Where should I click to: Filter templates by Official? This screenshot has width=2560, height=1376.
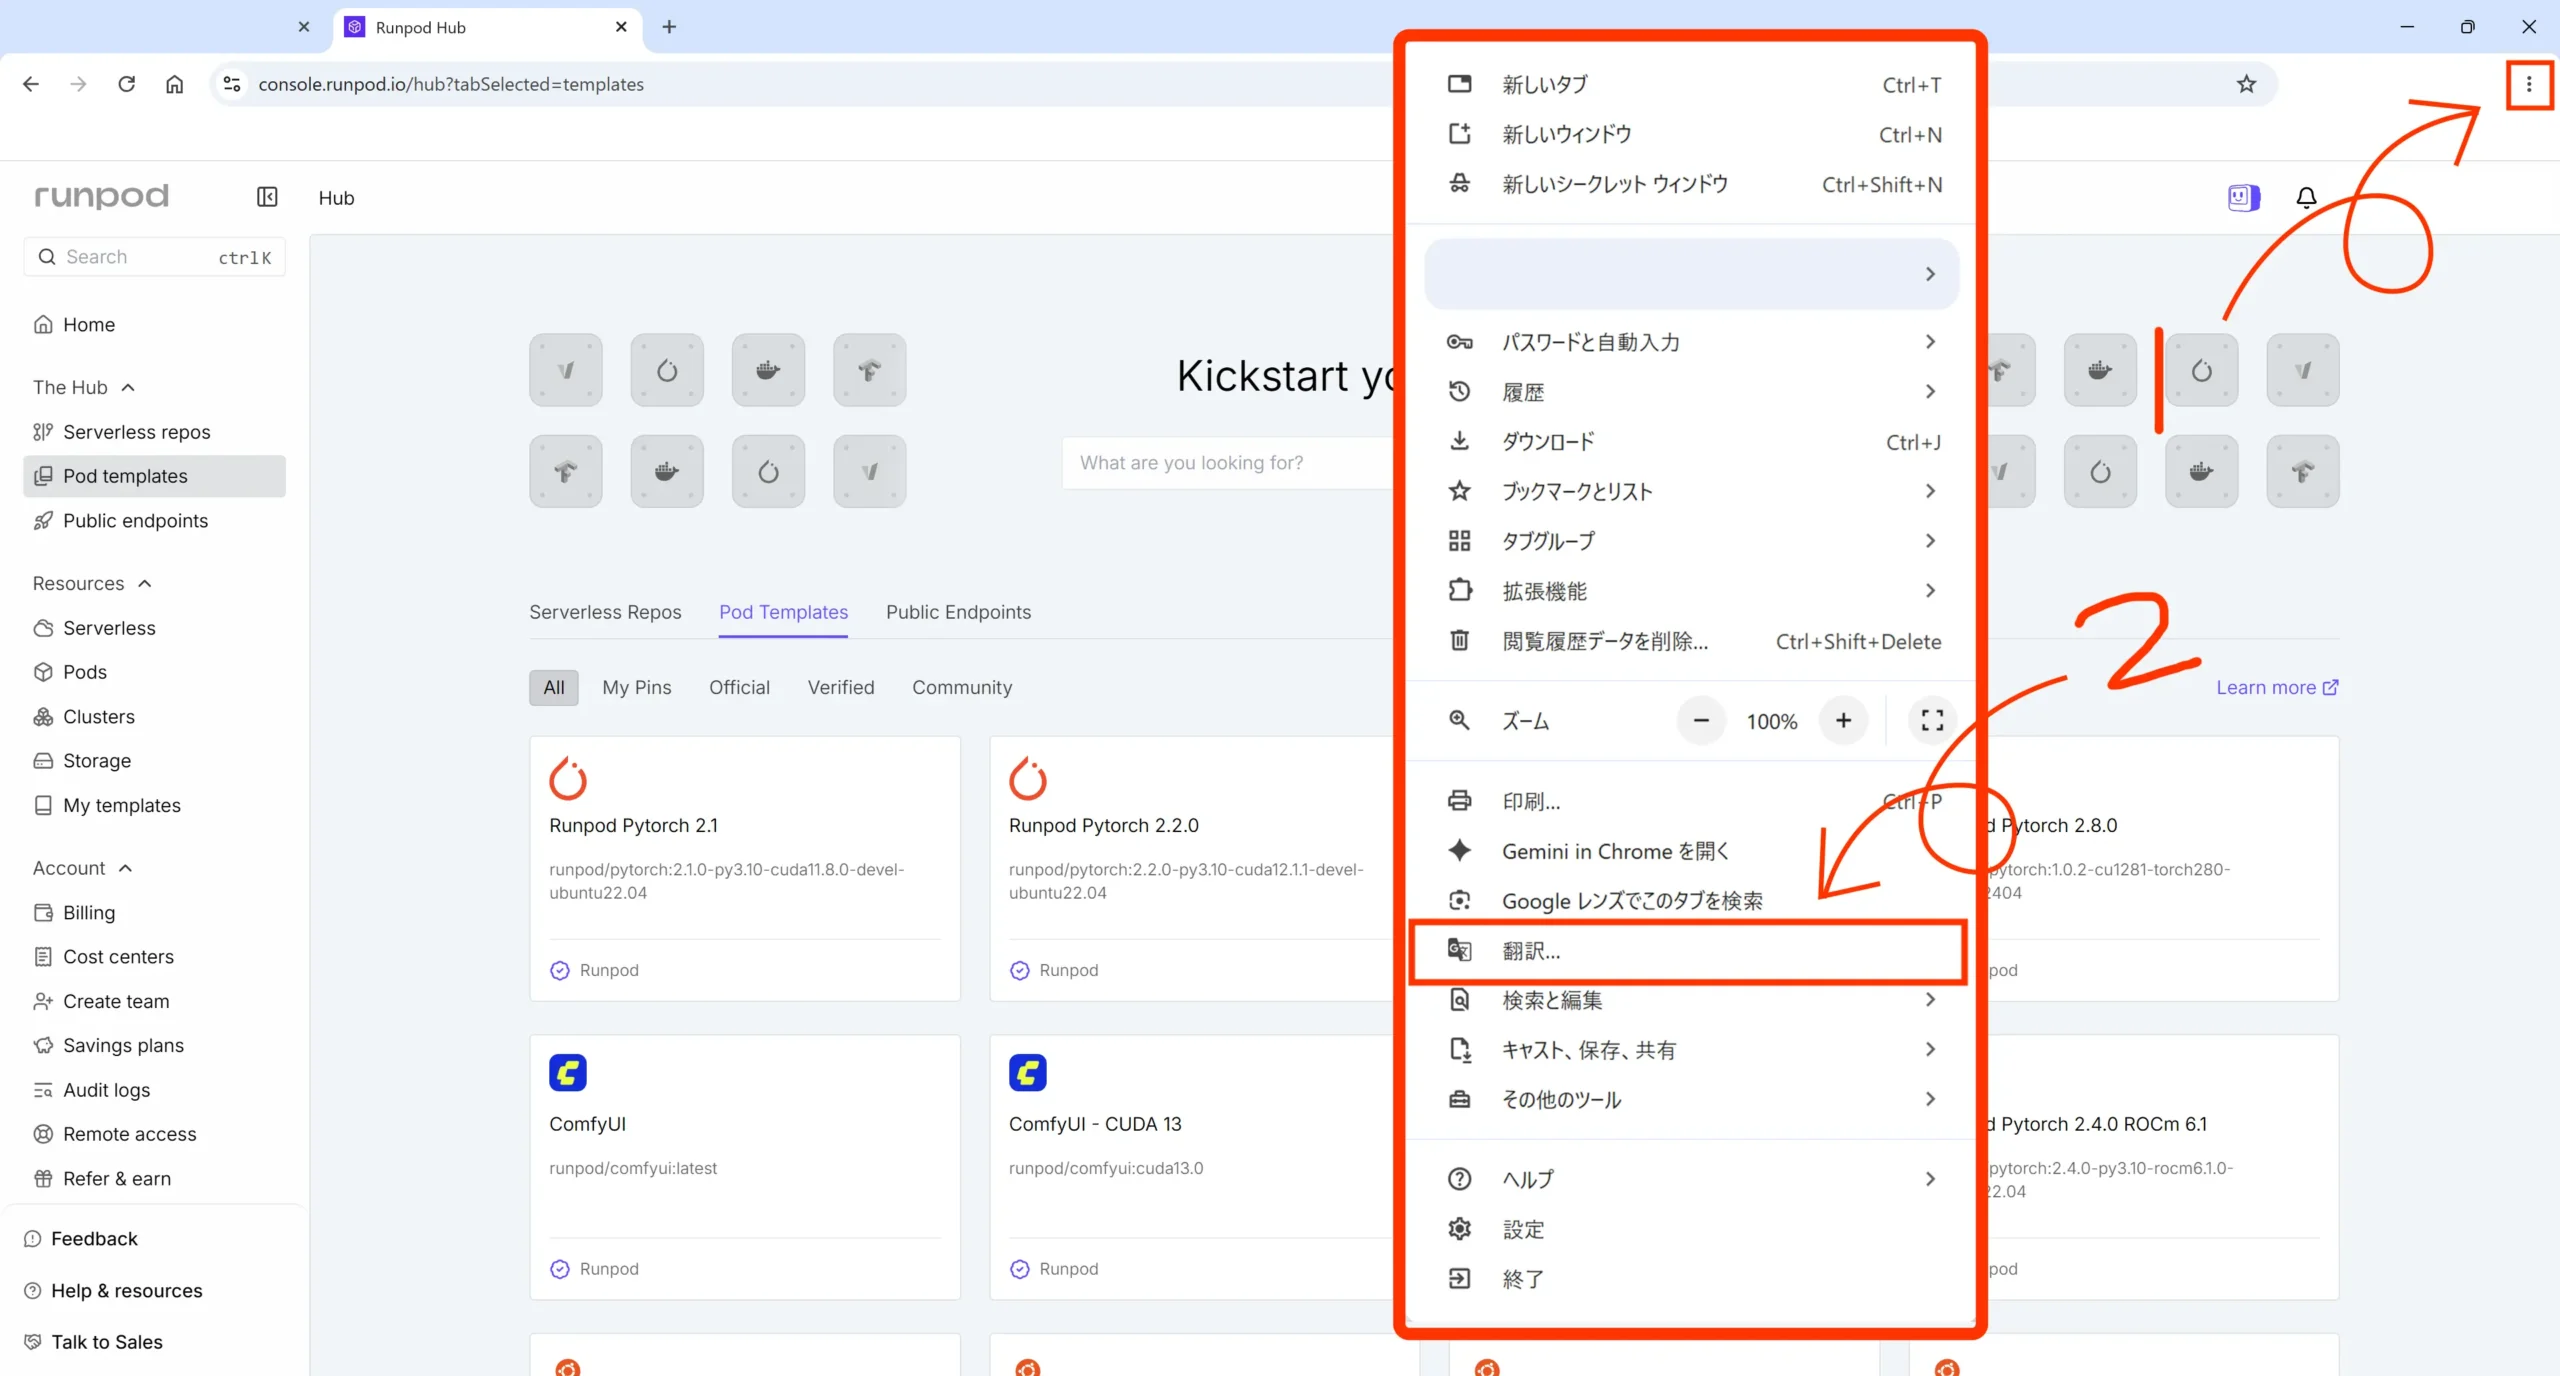pyautogui.click(x=739, y=687)
